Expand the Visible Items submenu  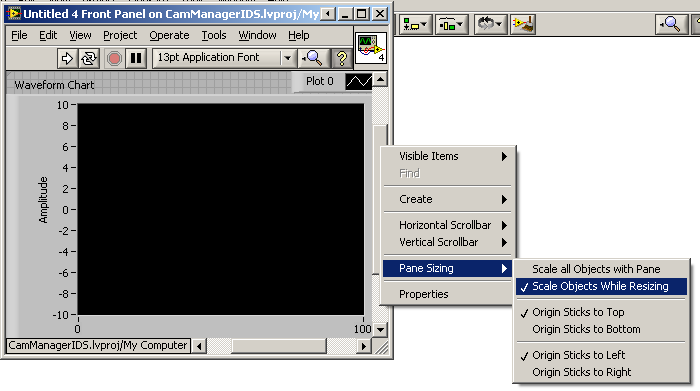[447, 156]
